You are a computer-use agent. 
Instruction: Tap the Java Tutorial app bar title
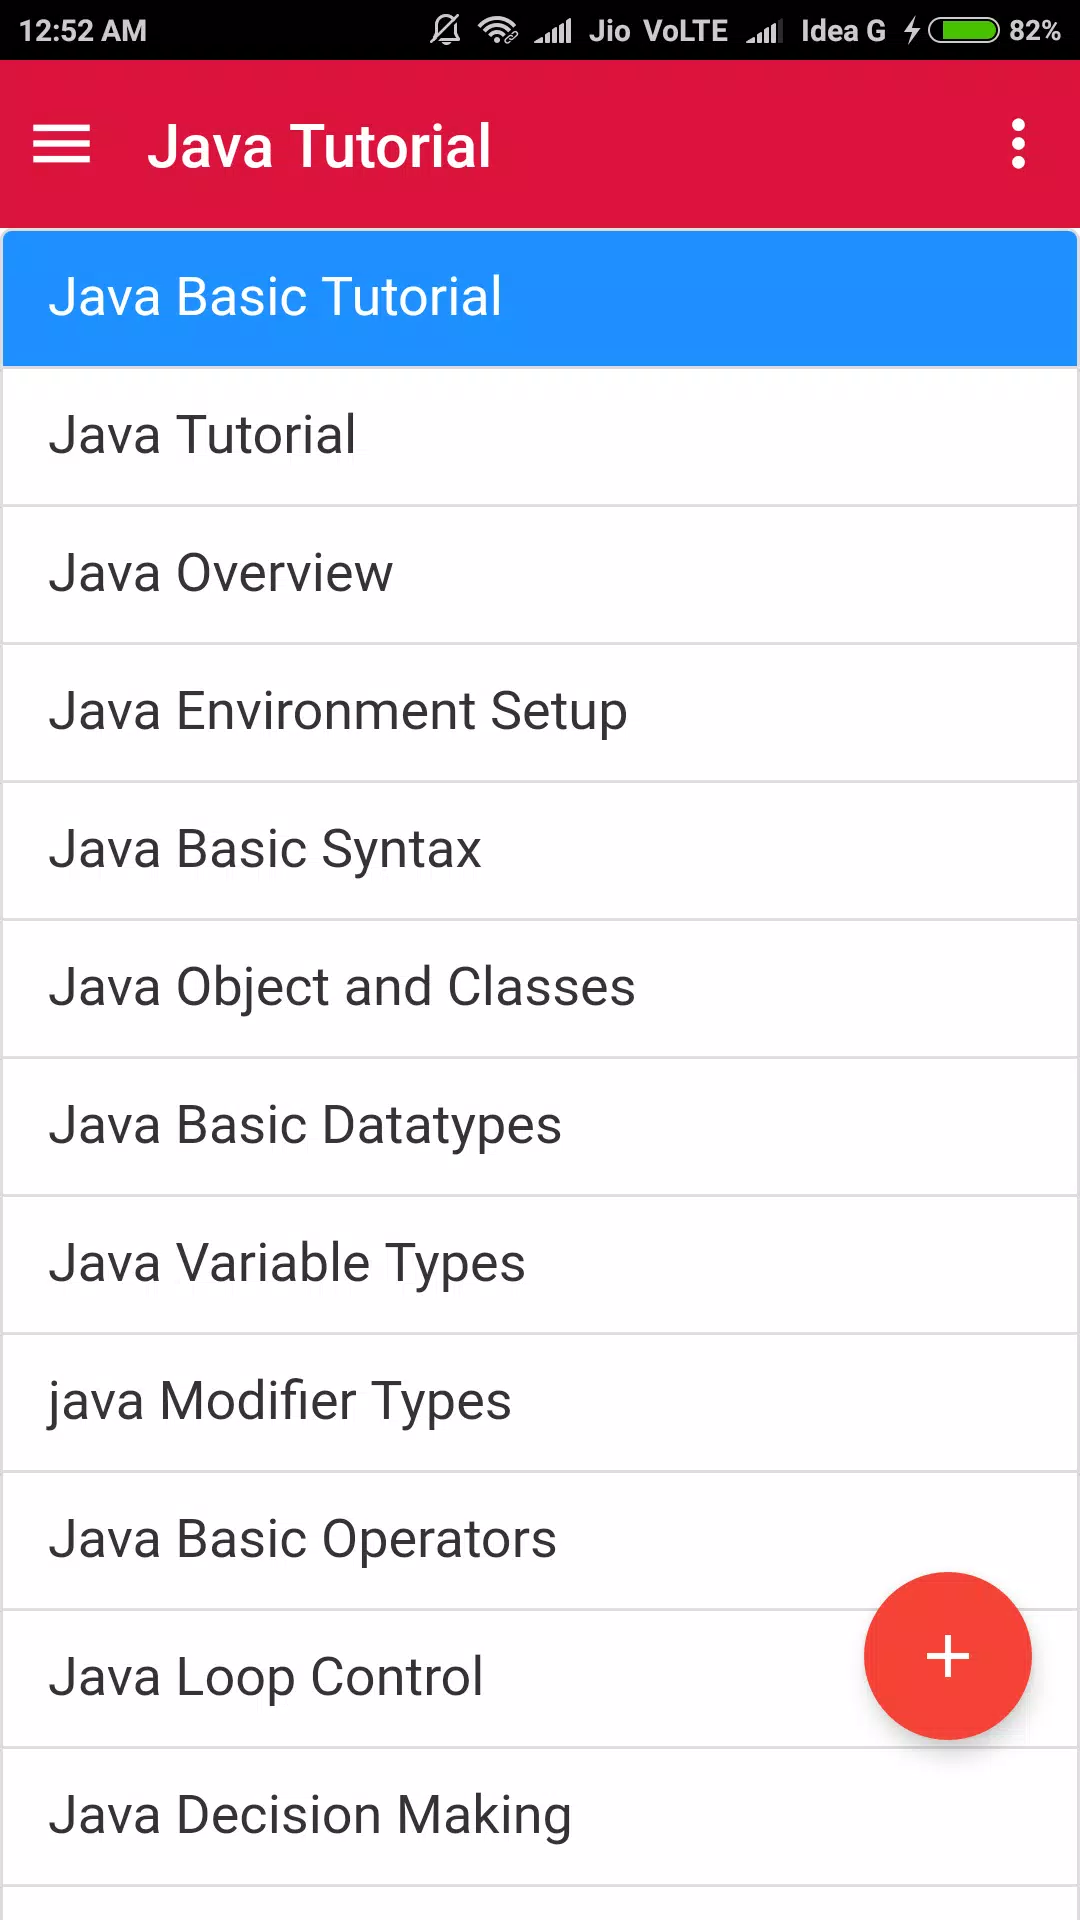pos(319,146)
